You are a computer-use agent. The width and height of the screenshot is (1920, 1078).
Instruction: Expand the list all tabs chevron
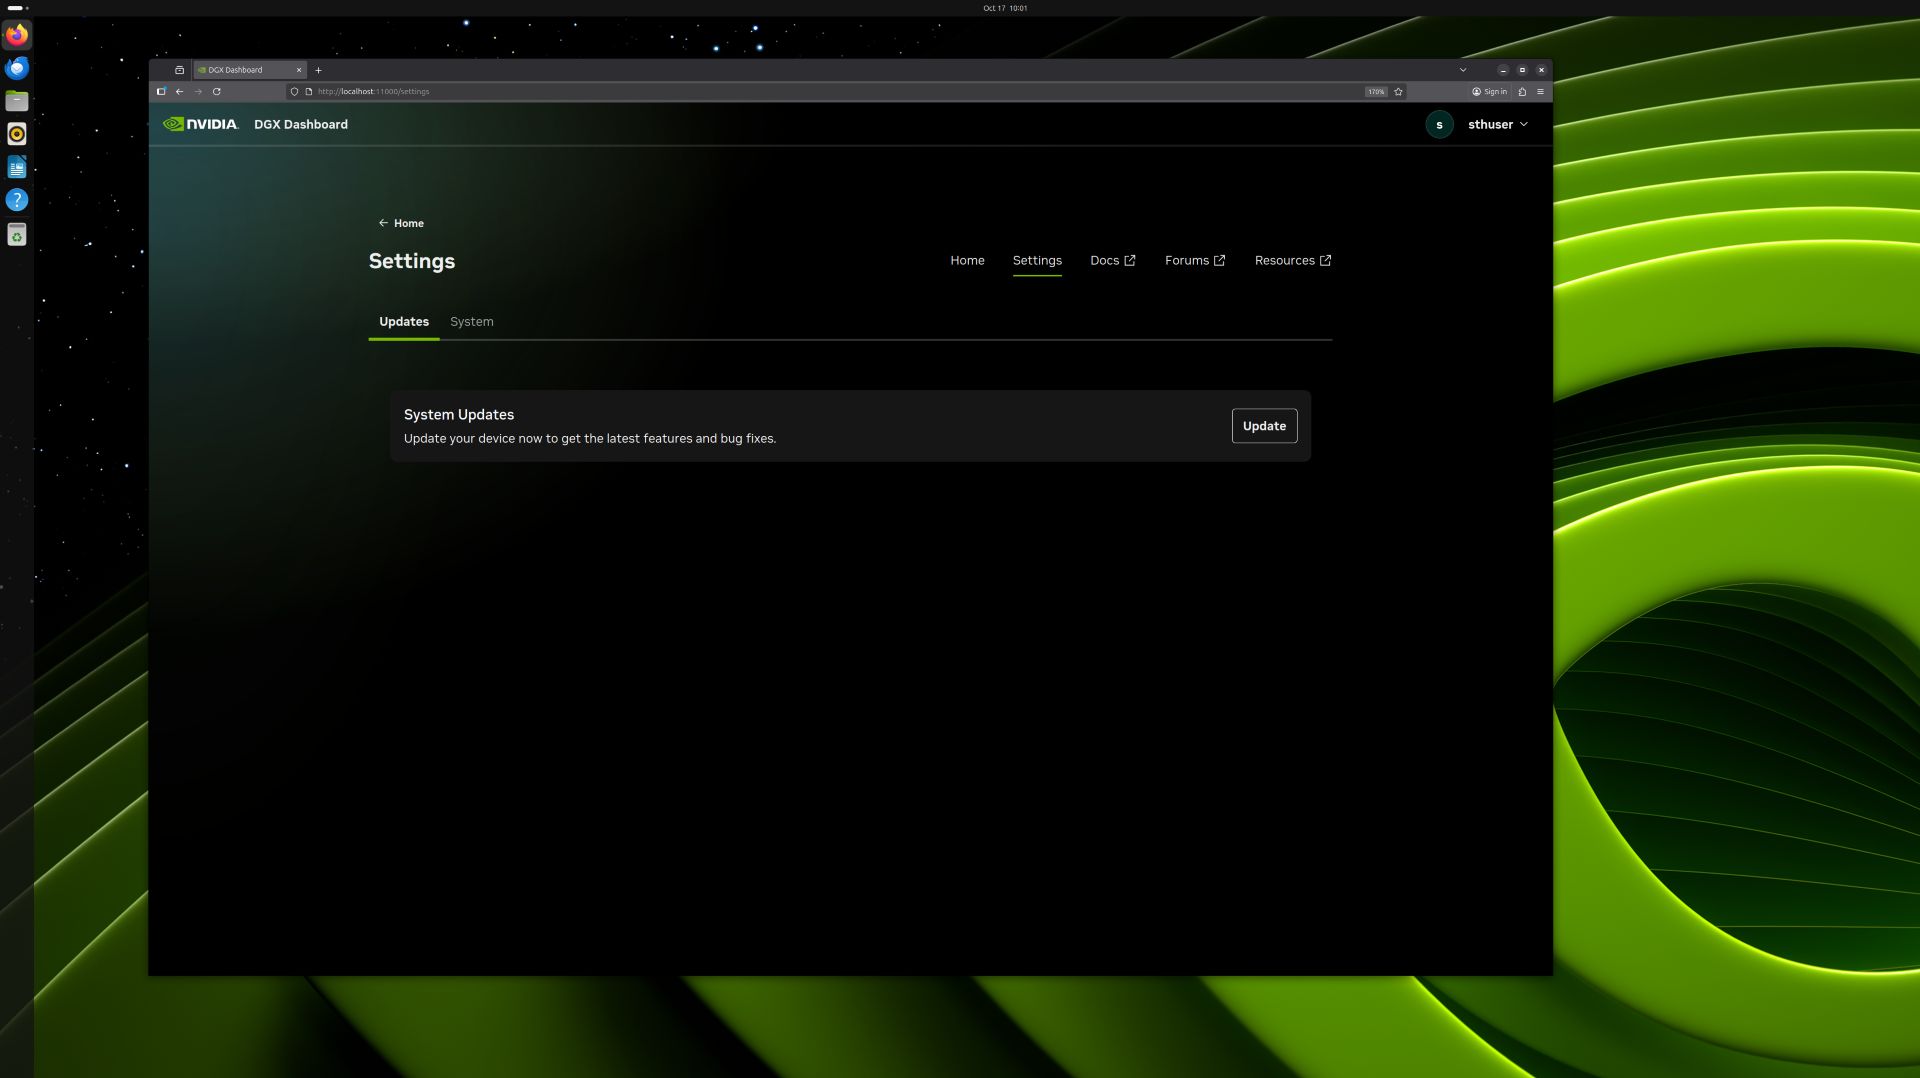pyautogui.click(x=1463, y=70)
